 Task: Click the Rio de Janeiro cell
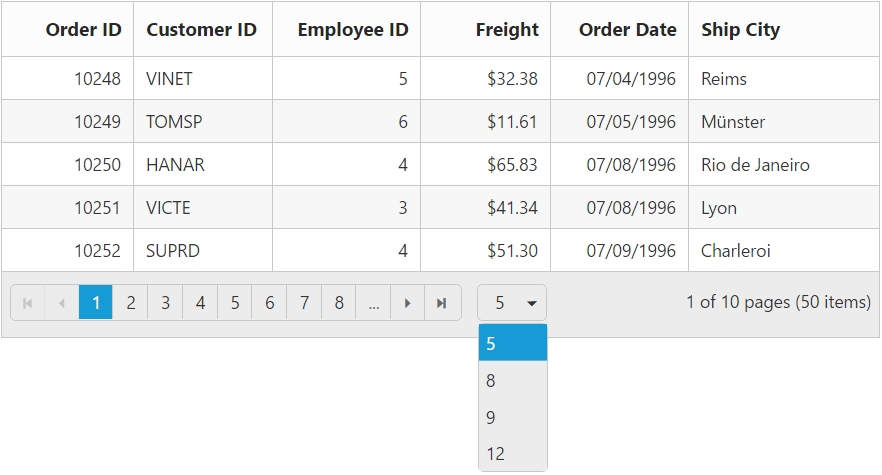(755, 165)
